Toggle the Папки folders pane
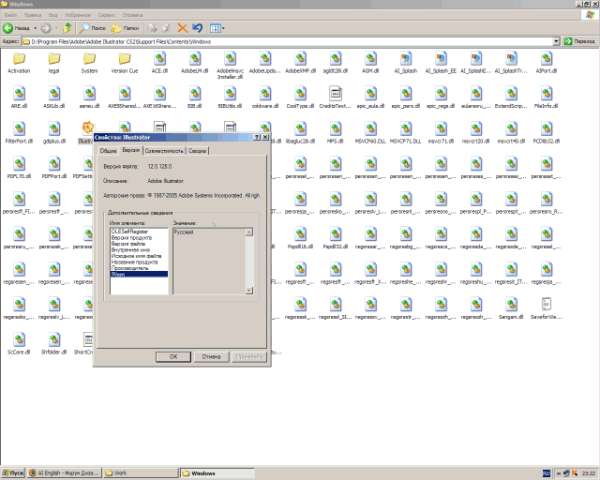This screenshot has height=480, width=600. pyautogui.click(x=125, y=28)
